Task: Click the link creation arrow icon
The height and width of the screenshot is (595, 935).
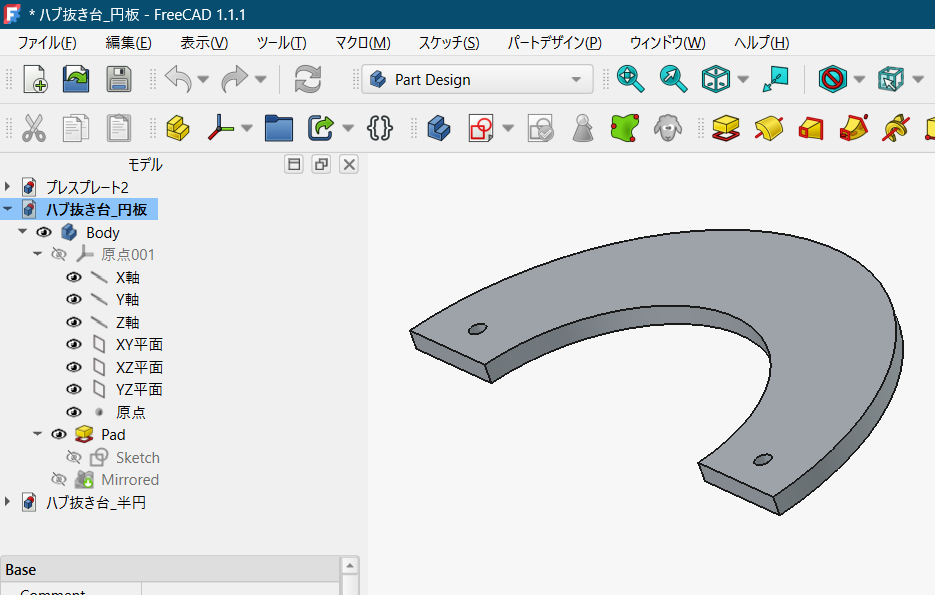Action: pos(321,128)
